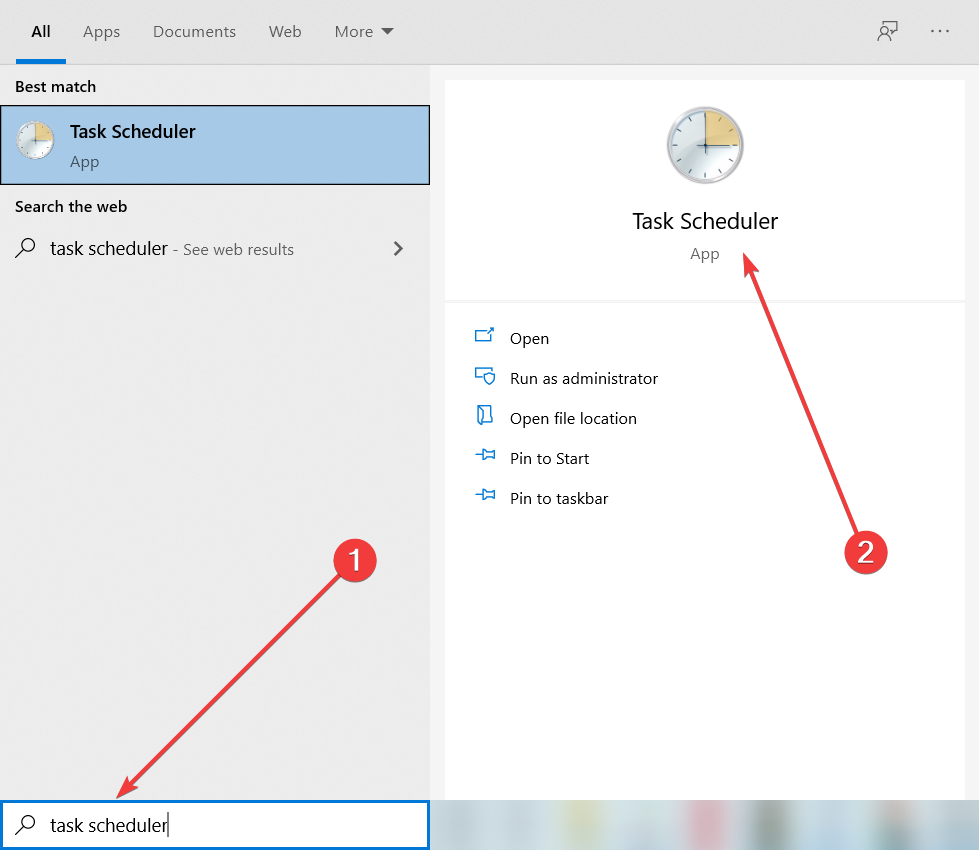
Task: Click the Pin to taskbar pin icon
Action: click(x=485, y=495)
